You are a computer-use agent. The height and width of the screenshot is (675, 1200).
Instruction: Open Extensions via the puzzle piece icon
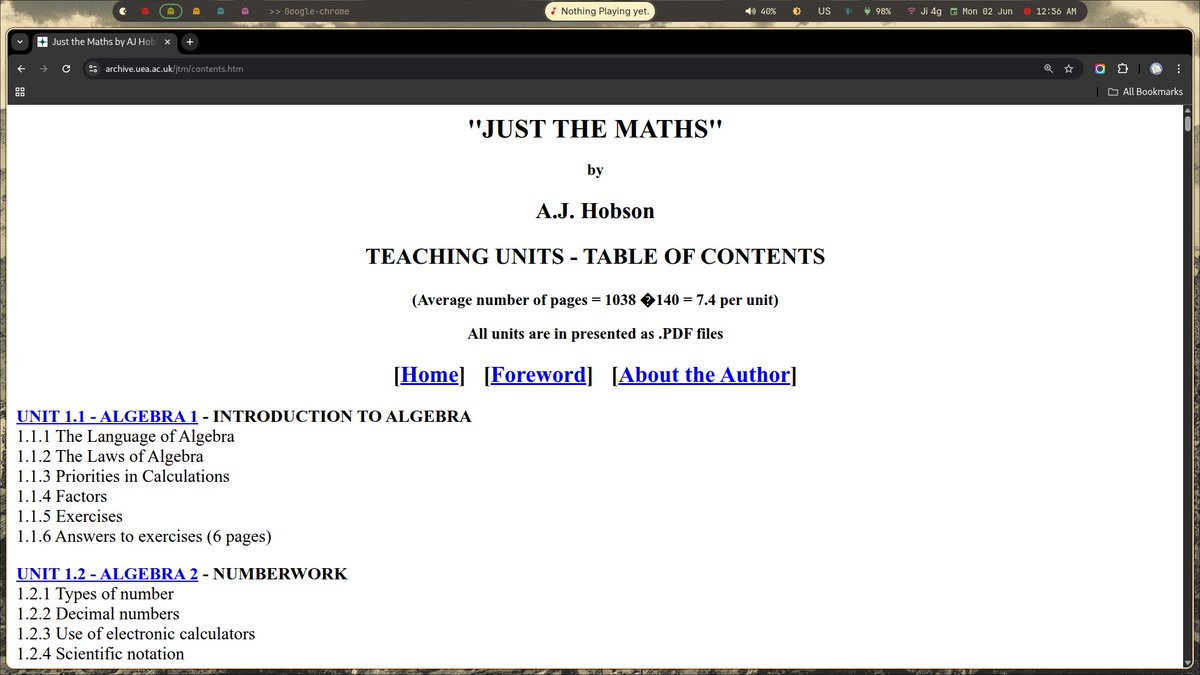(1122, 68)
